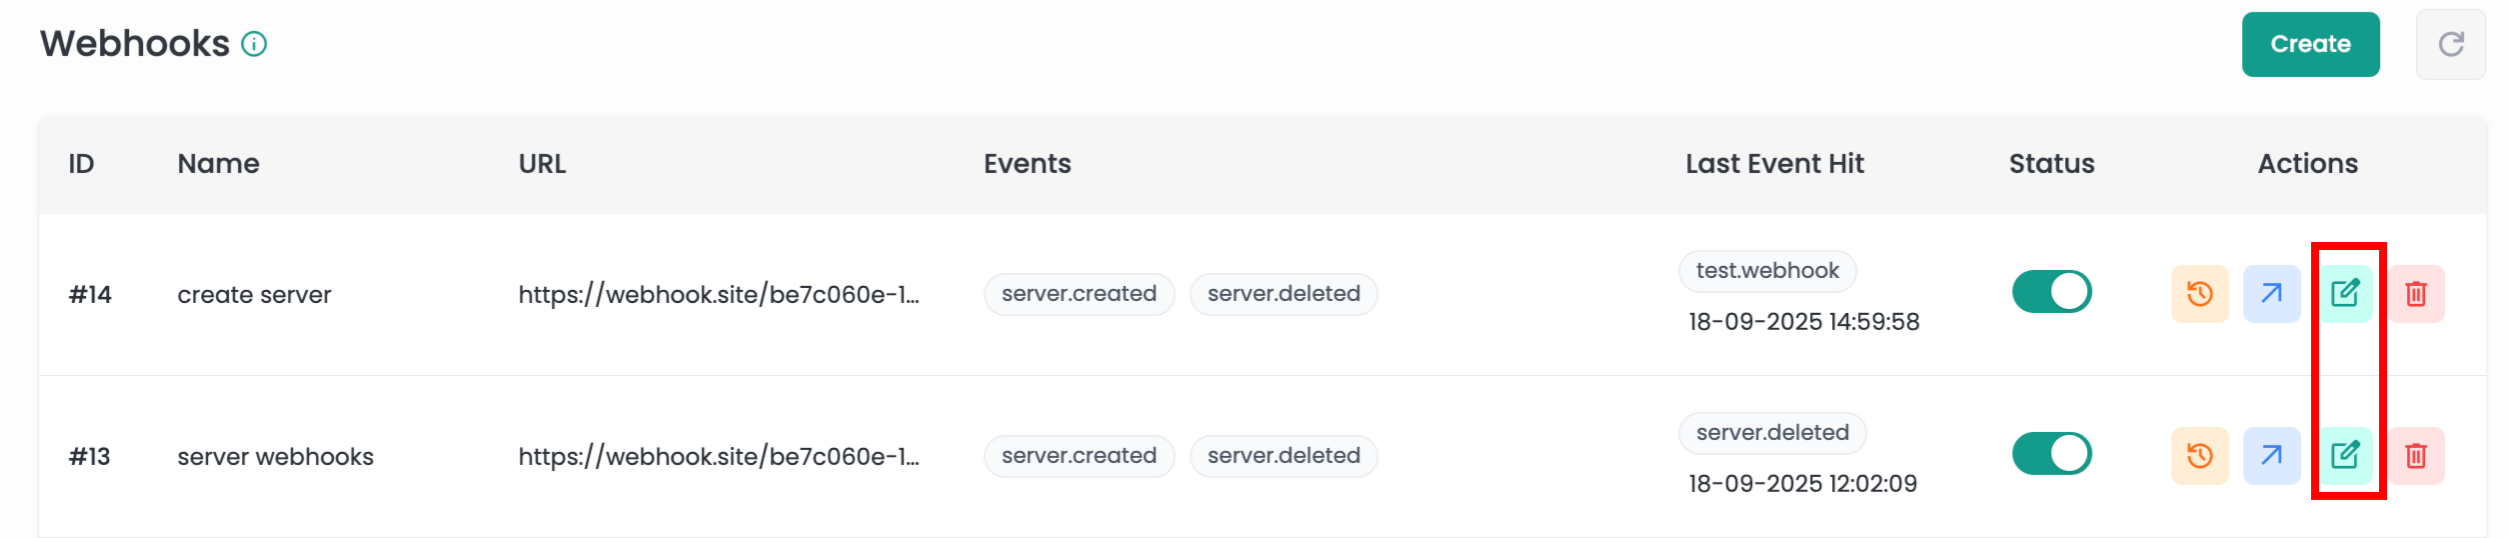Open history for webhook #13
Image resolution: width=2508 pixels, height=538 pixels.
pos(2199,456)
